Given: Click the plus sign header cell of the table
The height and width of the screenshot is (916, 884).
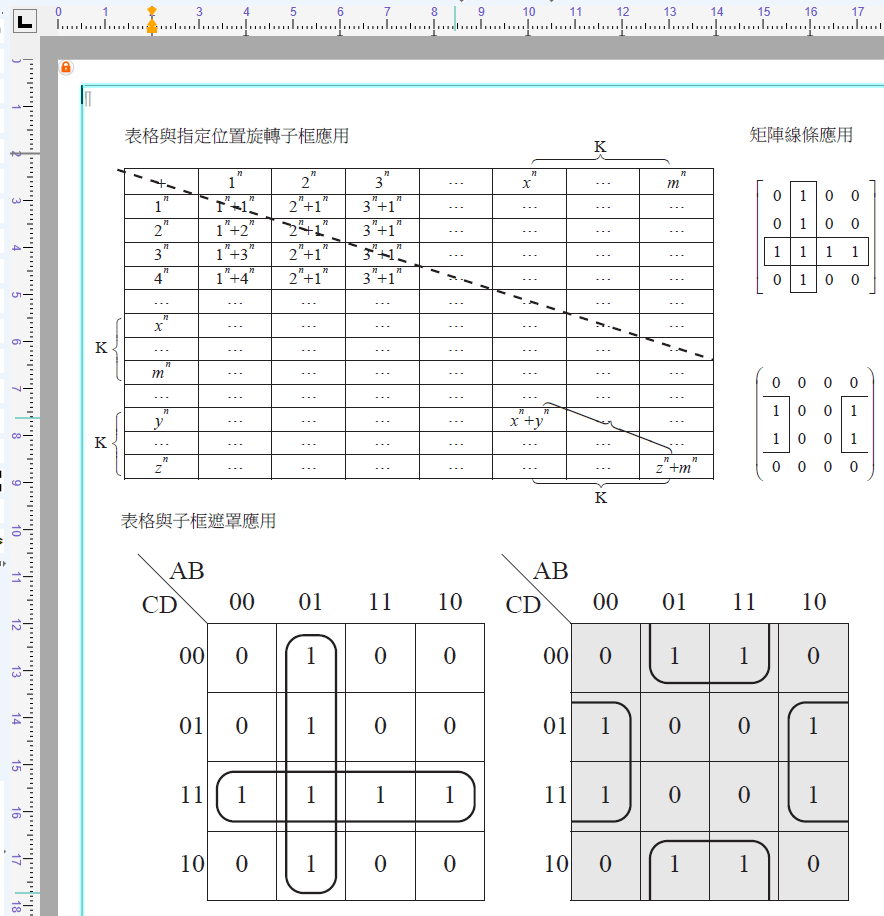Looking at the screenshot, I should click(x=161, y=182).
